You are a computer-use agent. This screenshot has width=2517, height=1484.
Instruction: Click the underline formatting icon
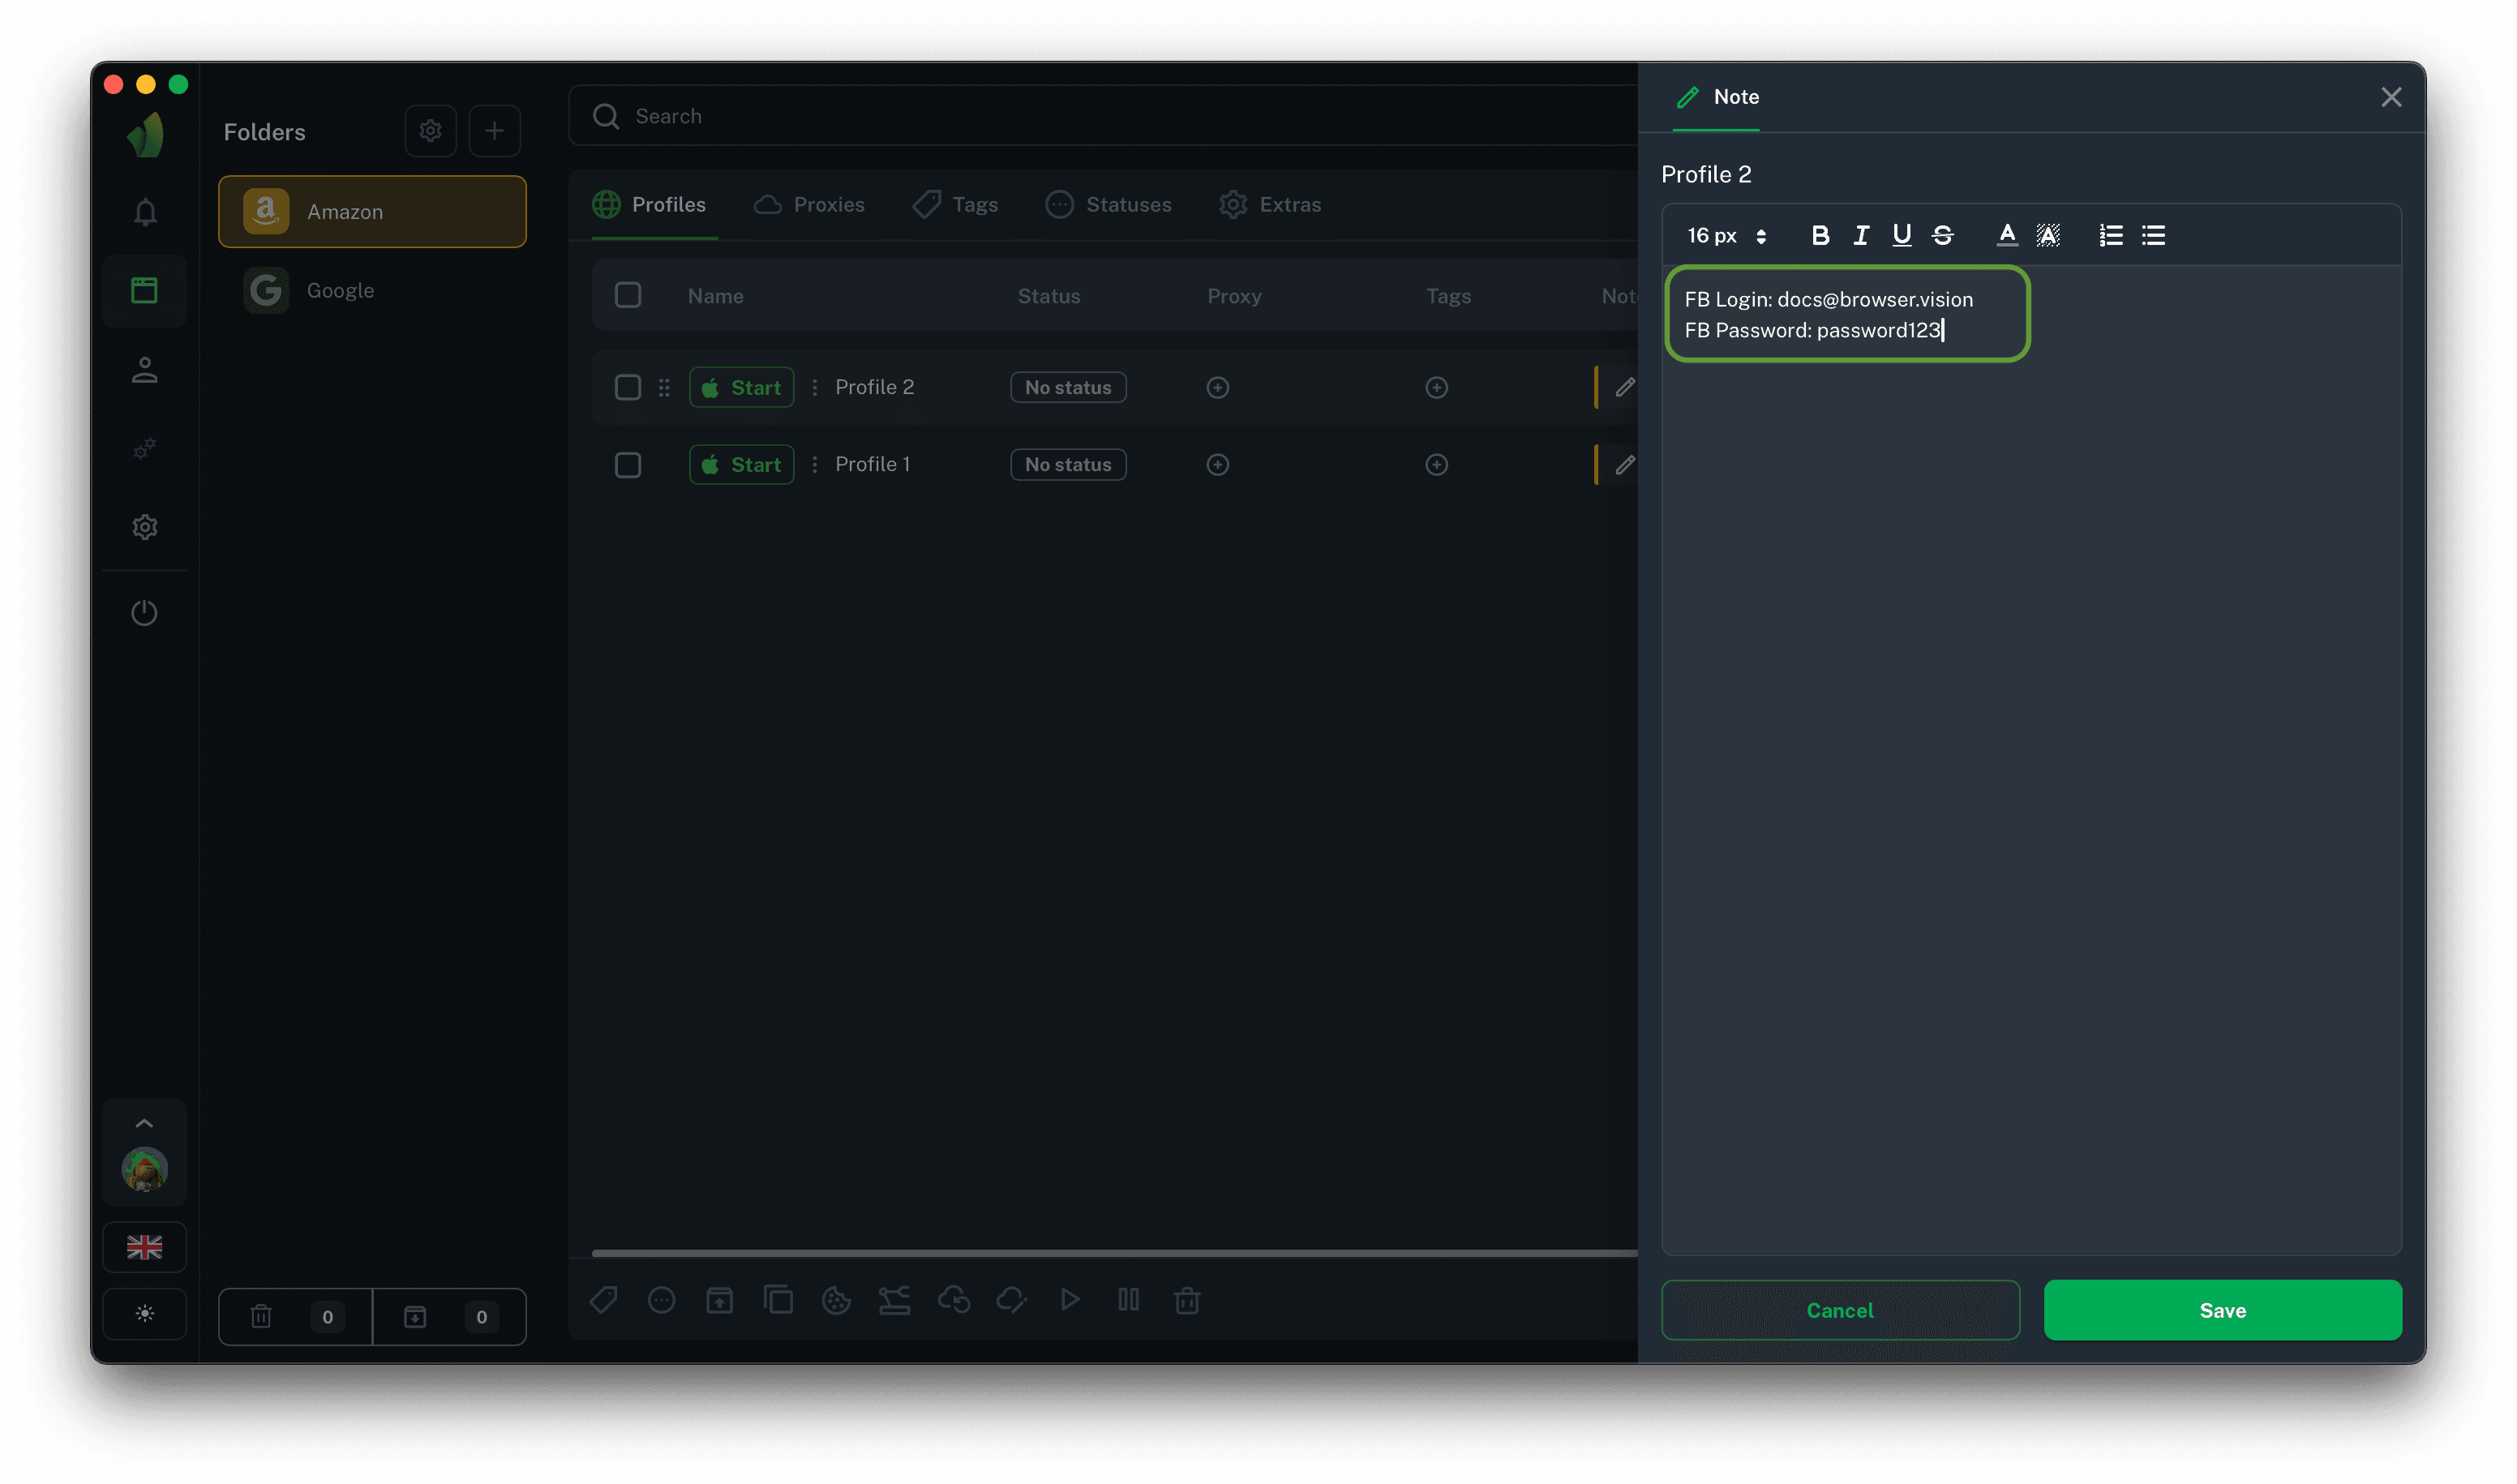(x=1901, y=235)
